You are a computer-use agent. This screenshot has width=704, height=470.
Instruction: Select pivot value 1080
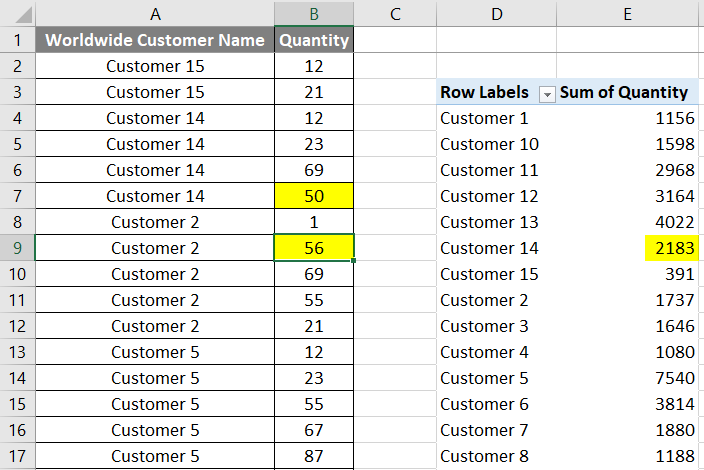628,352
